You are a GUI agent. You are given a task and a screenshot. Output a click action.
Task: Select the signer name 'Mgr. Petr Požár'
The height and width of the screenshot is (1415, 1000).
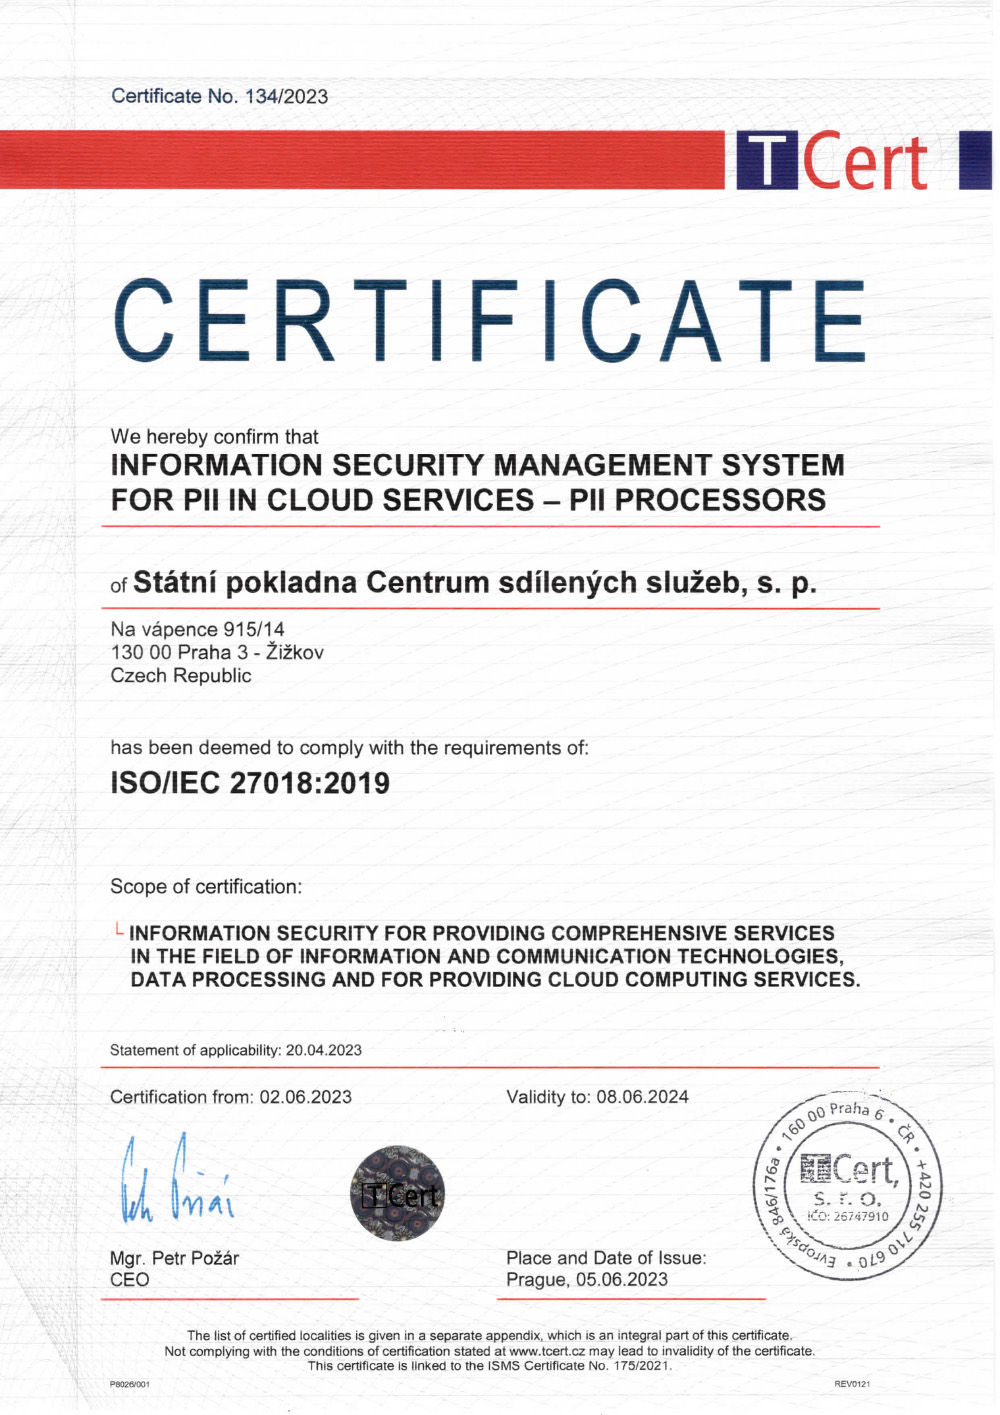pos(175,1258)
